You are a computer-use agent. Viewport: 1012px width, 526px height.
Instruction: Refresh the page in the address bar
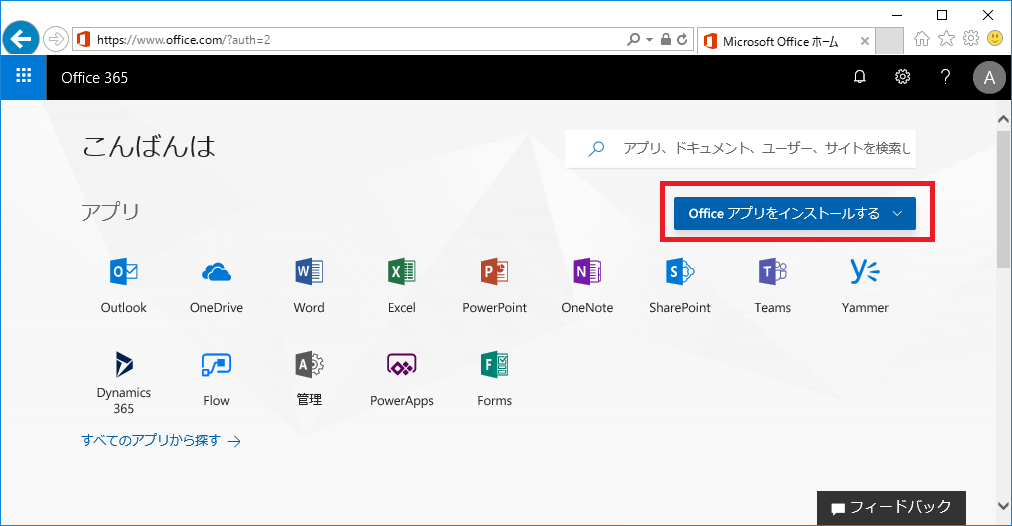click(682, 39)
